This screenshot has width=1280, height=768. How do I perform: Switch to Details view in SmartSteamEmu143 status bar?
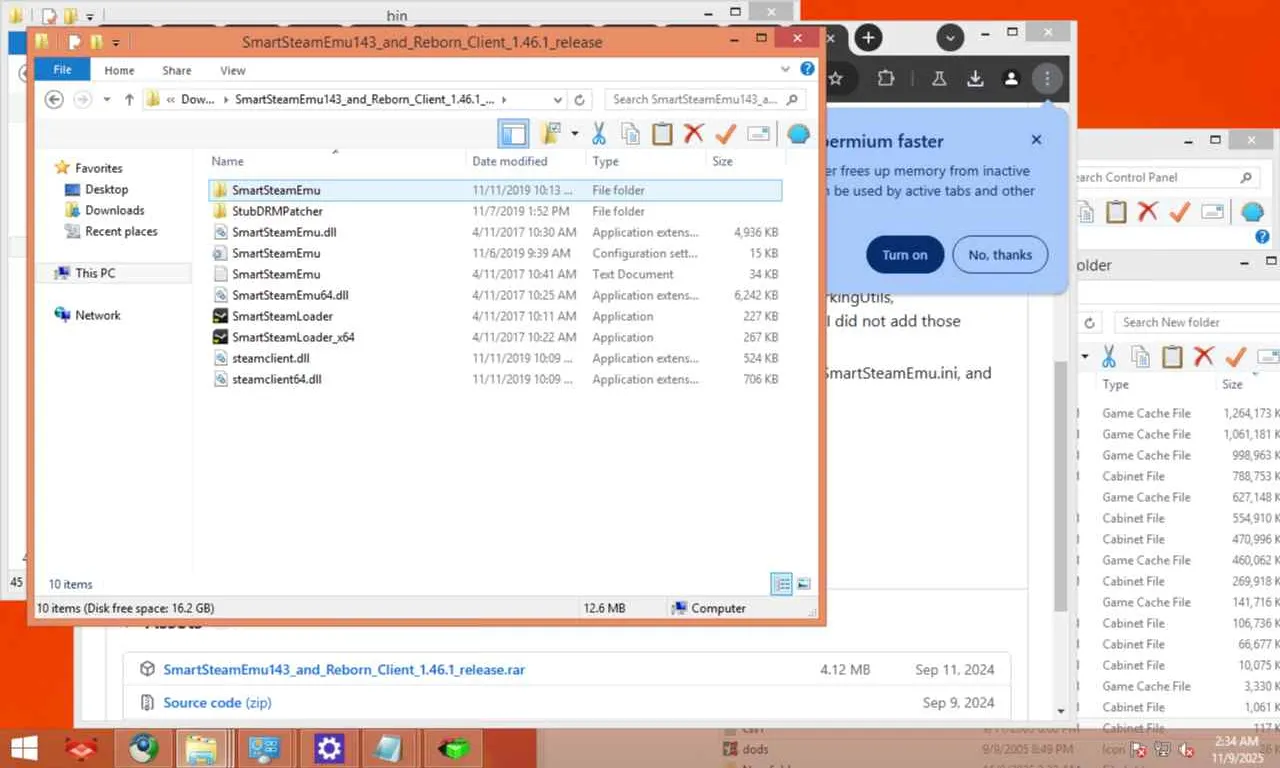pos(782,584)
